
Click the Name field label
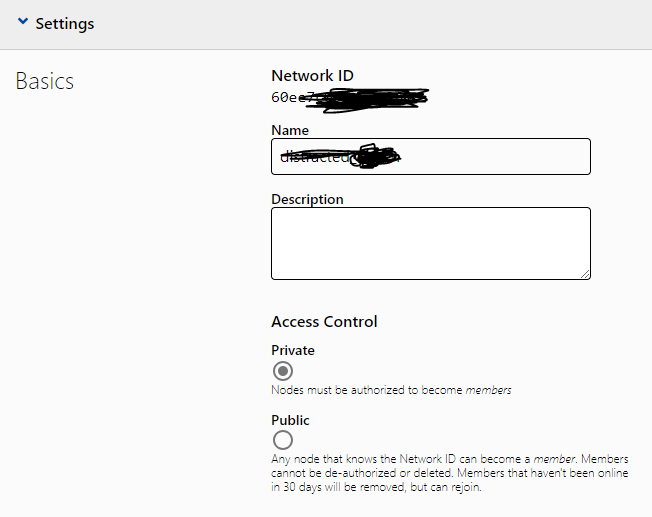tap(290, 130)
